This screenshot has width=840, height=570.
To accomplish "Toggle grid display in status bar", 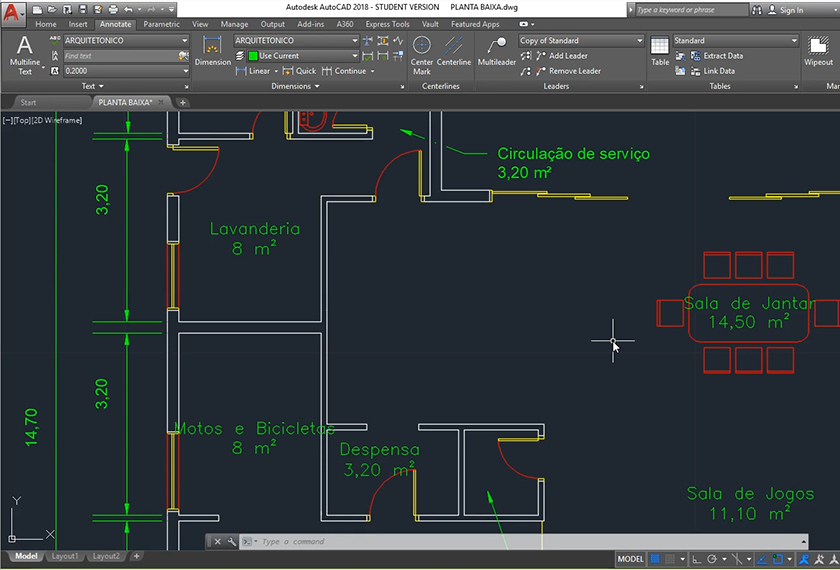I will (656, 559).
